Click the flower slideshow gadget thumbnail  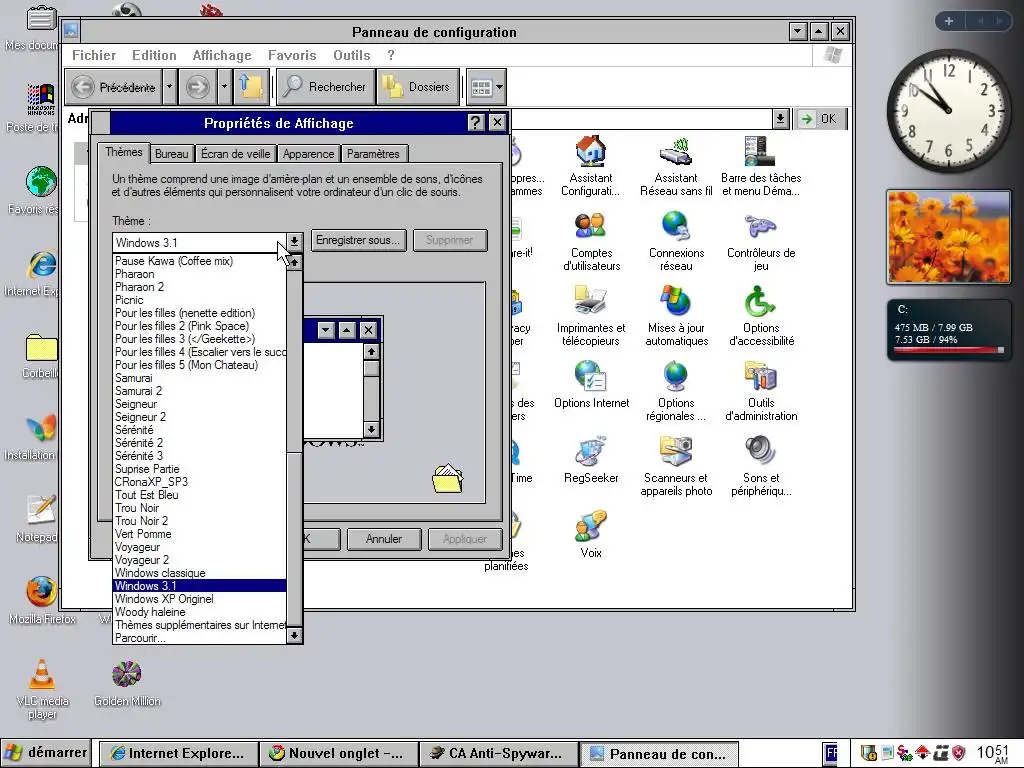point(948,237)
